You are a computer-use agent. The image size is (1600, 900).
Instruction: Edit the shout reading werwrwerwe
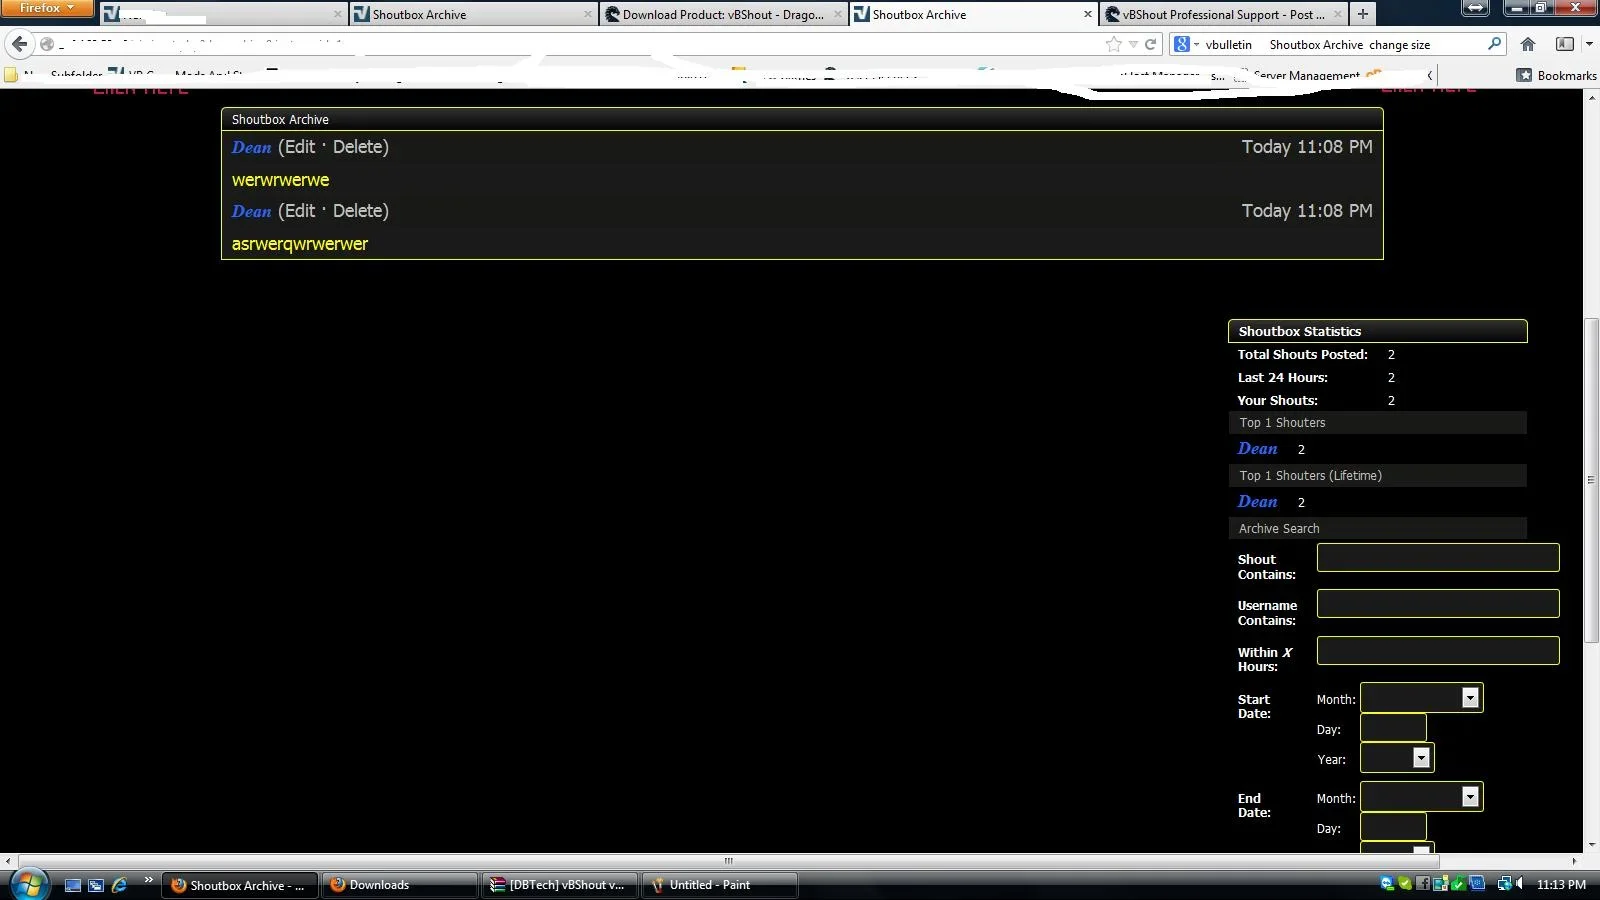tap(299, 147)
